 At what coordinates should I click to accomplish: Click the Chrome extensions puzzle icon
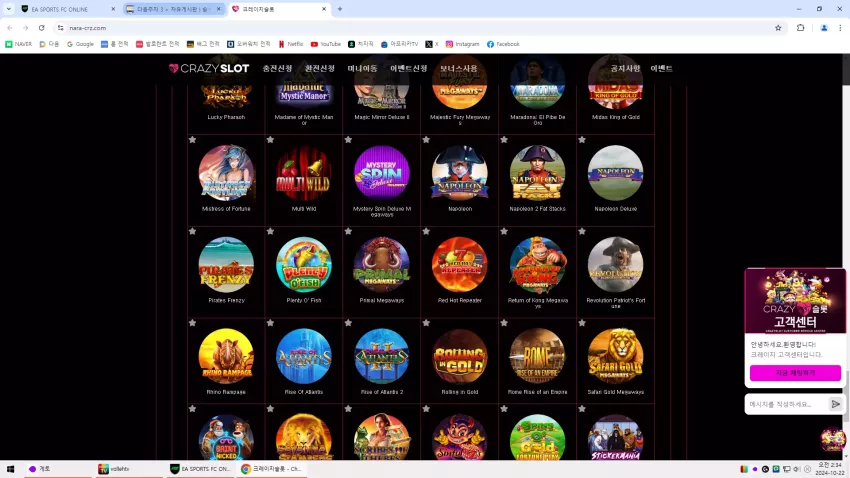click(800, 28)
